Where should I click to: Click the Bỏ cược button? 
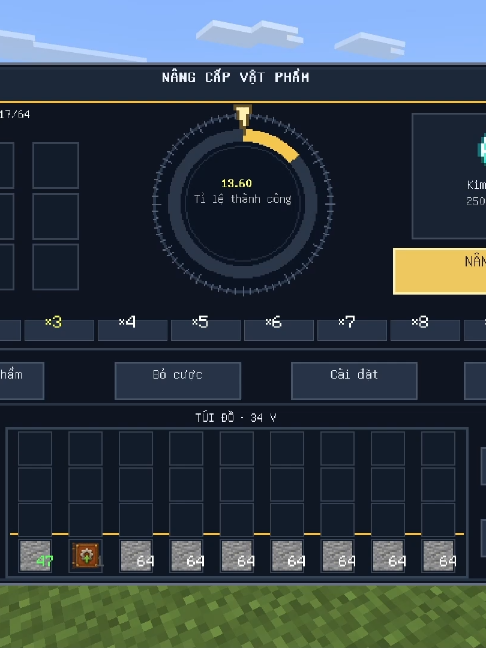[178, 381]
